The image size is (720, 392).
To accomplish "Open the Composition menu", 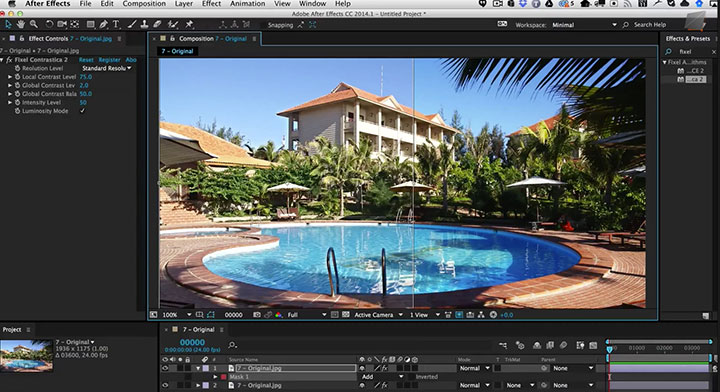I will (144, 4).
